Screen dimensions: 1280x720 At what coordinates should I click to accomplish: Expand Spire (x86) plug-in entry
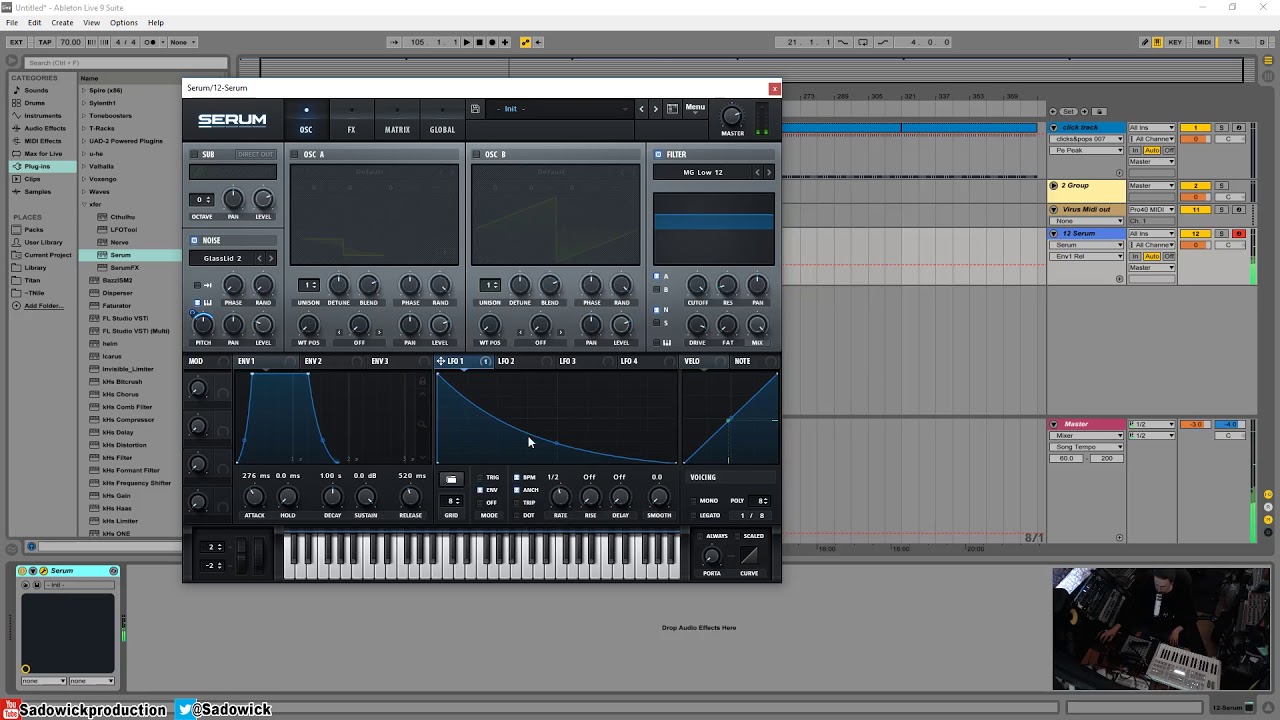85,90
